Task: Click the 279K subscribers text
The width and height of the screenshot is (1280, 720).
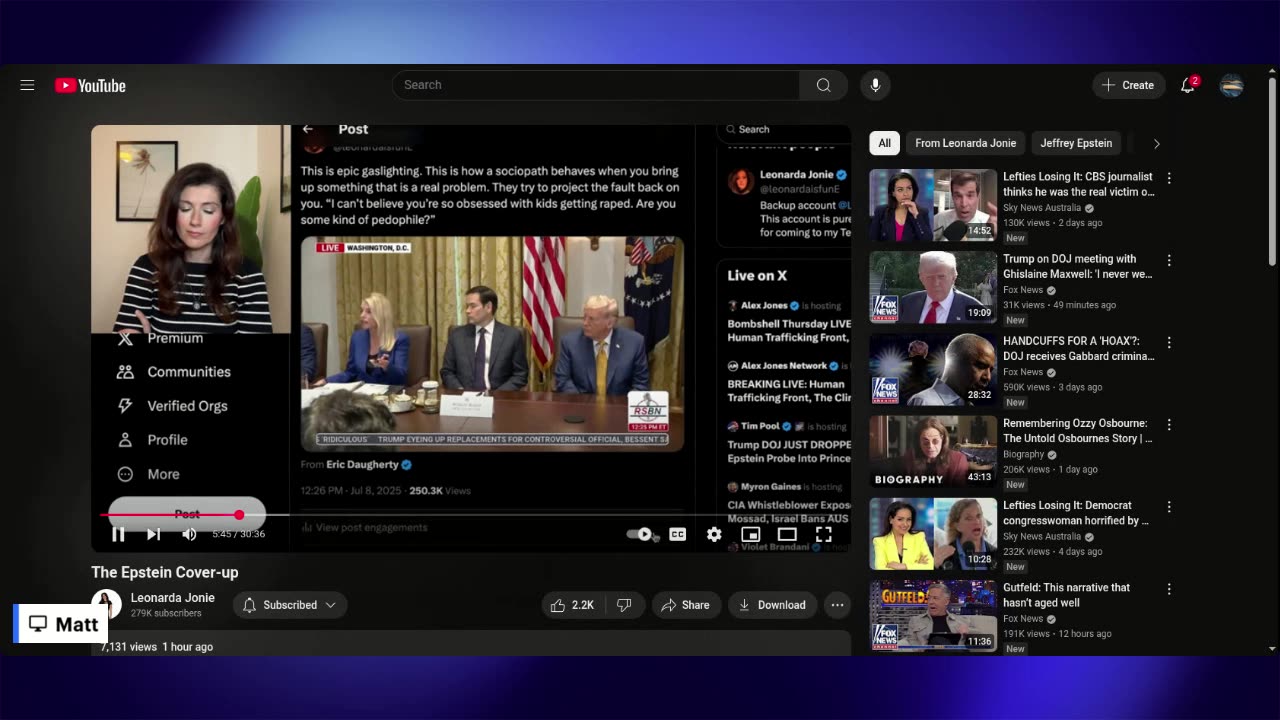Action: [x=166, y=614]
